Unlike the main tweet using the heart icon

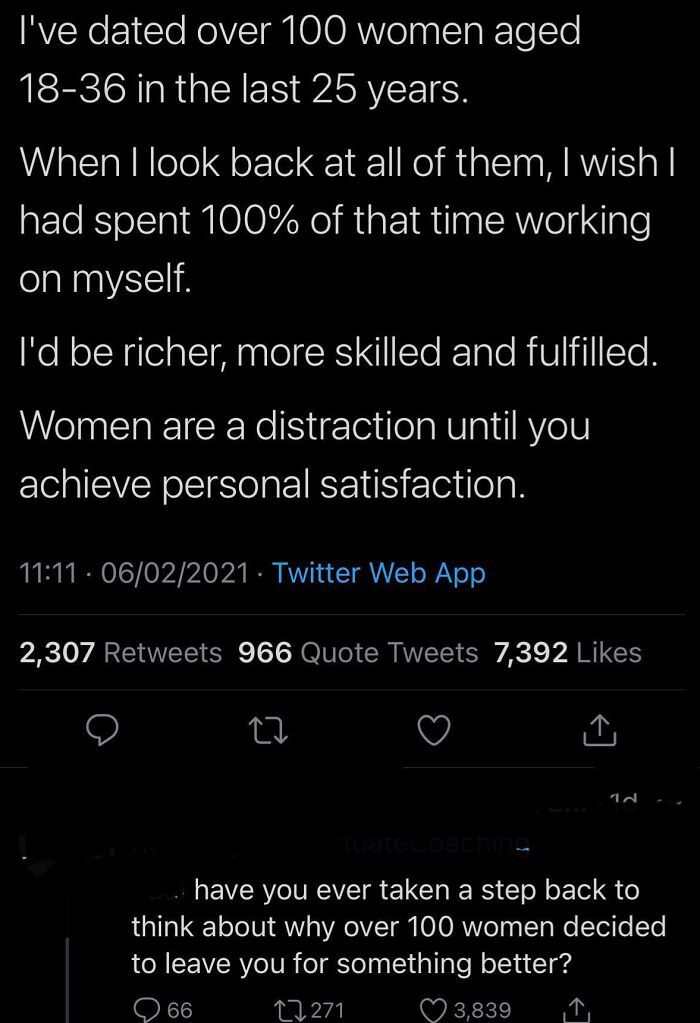click(433, 731)
